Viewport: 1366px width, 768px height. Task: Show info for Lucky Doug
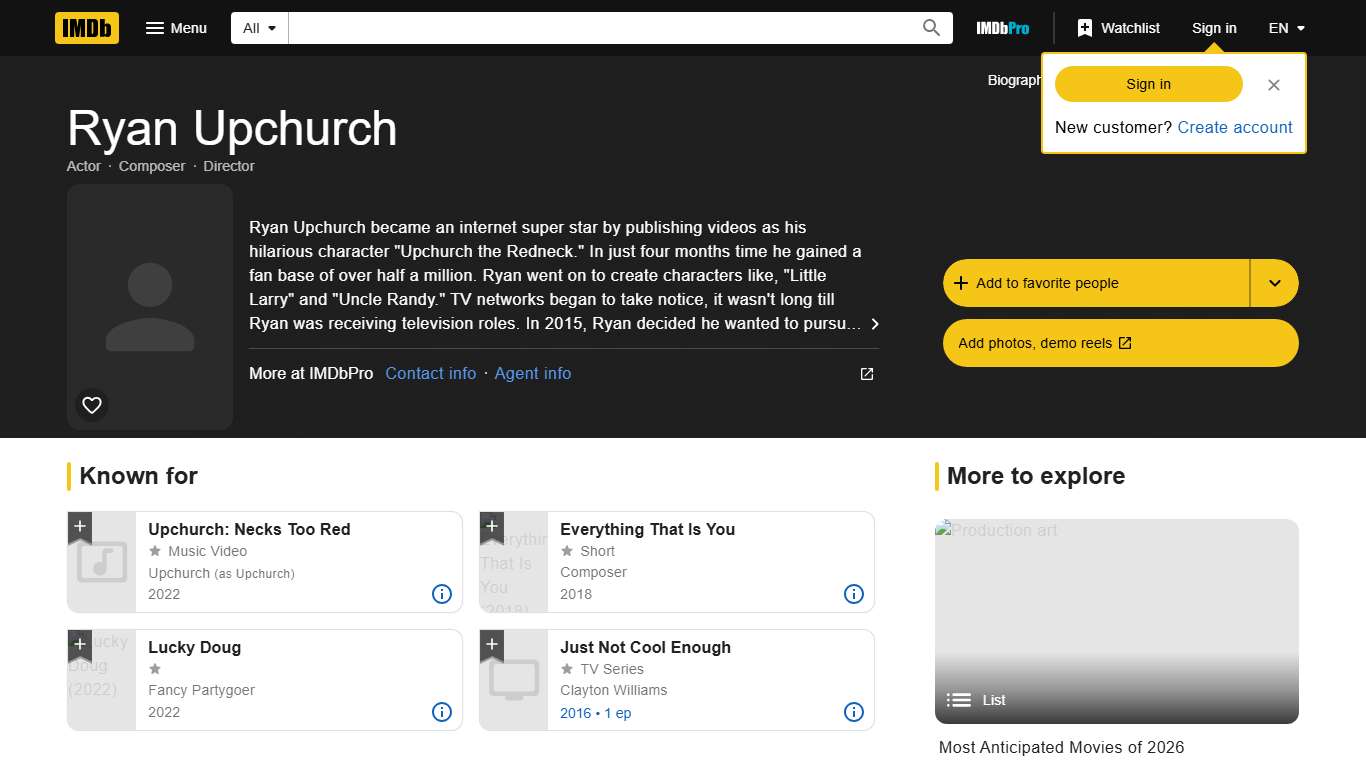click(x=442, y=712)
